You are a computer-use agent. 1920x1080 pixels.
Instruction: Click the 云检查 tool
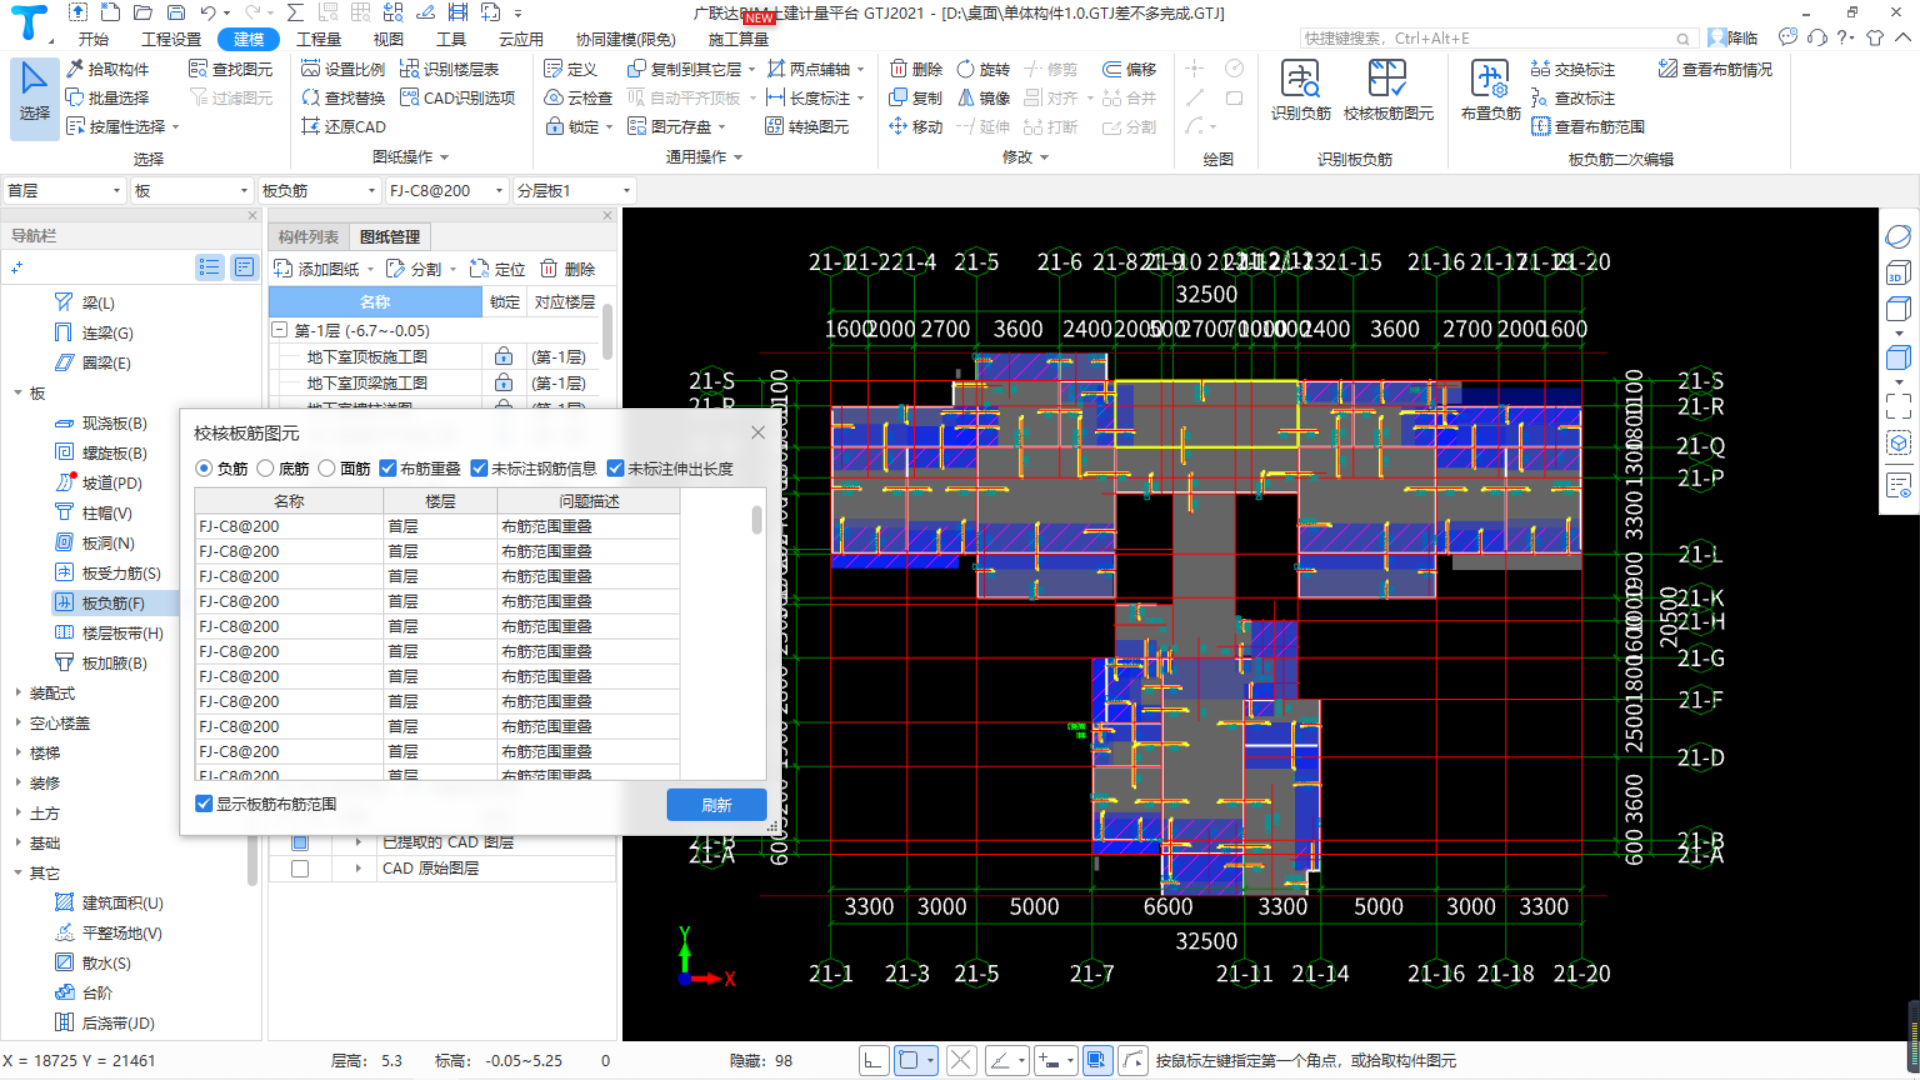(578, 98)
